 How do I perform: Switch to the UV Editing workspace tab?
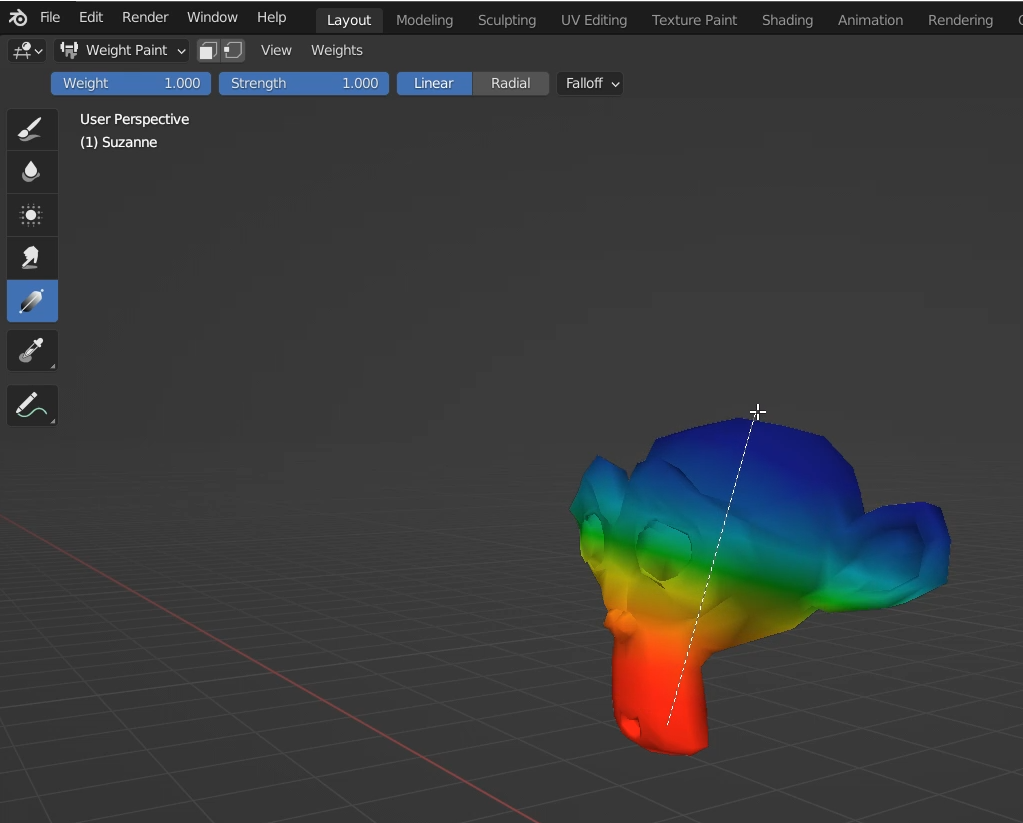[x=594, y=20]
